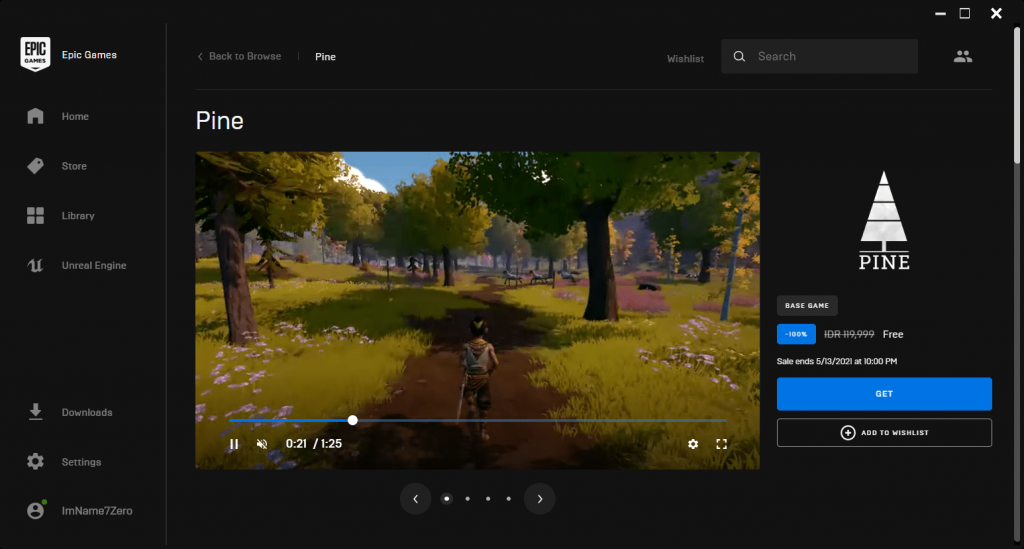Open the friends list icon
The image size is (1024, 549).
[963, 57]
